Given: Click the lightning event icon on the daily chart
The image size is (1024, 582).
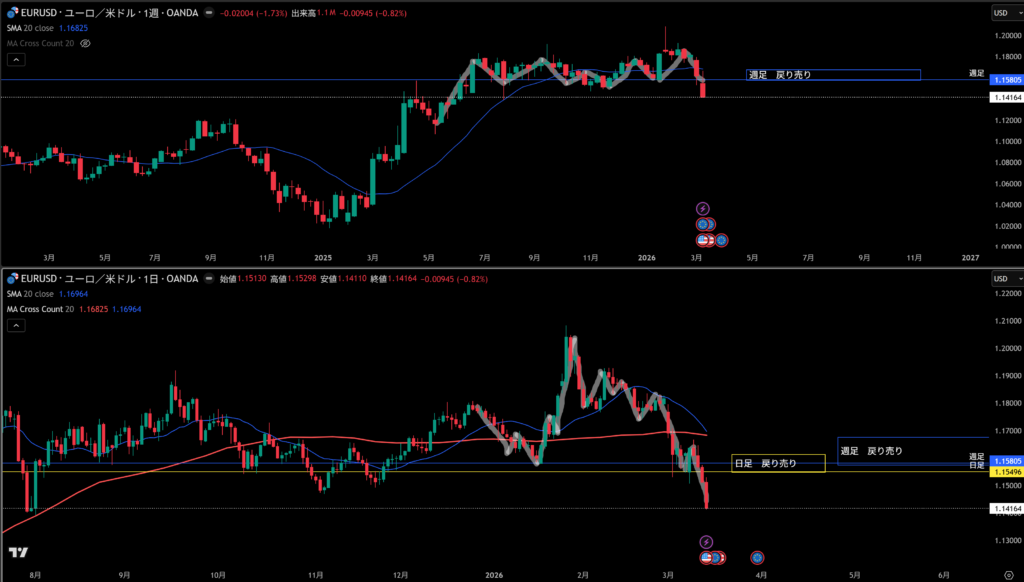Looking at the screenshot, I should click(x=706, y=541).
